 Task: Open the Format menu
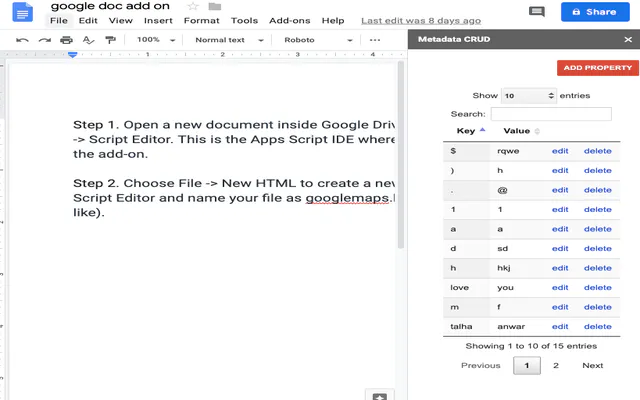201,20
